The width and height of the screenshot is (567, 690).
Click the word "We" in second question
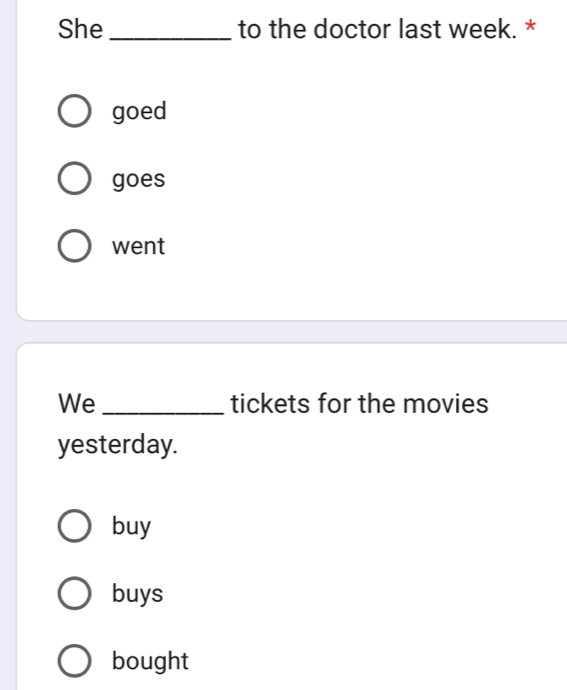[x=77, y=404]
